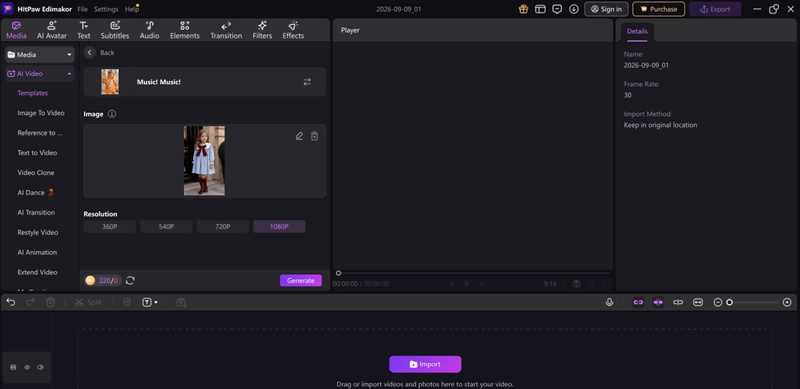Select Image To Video option
The image size is (800, 389).
tap(41, 113)
